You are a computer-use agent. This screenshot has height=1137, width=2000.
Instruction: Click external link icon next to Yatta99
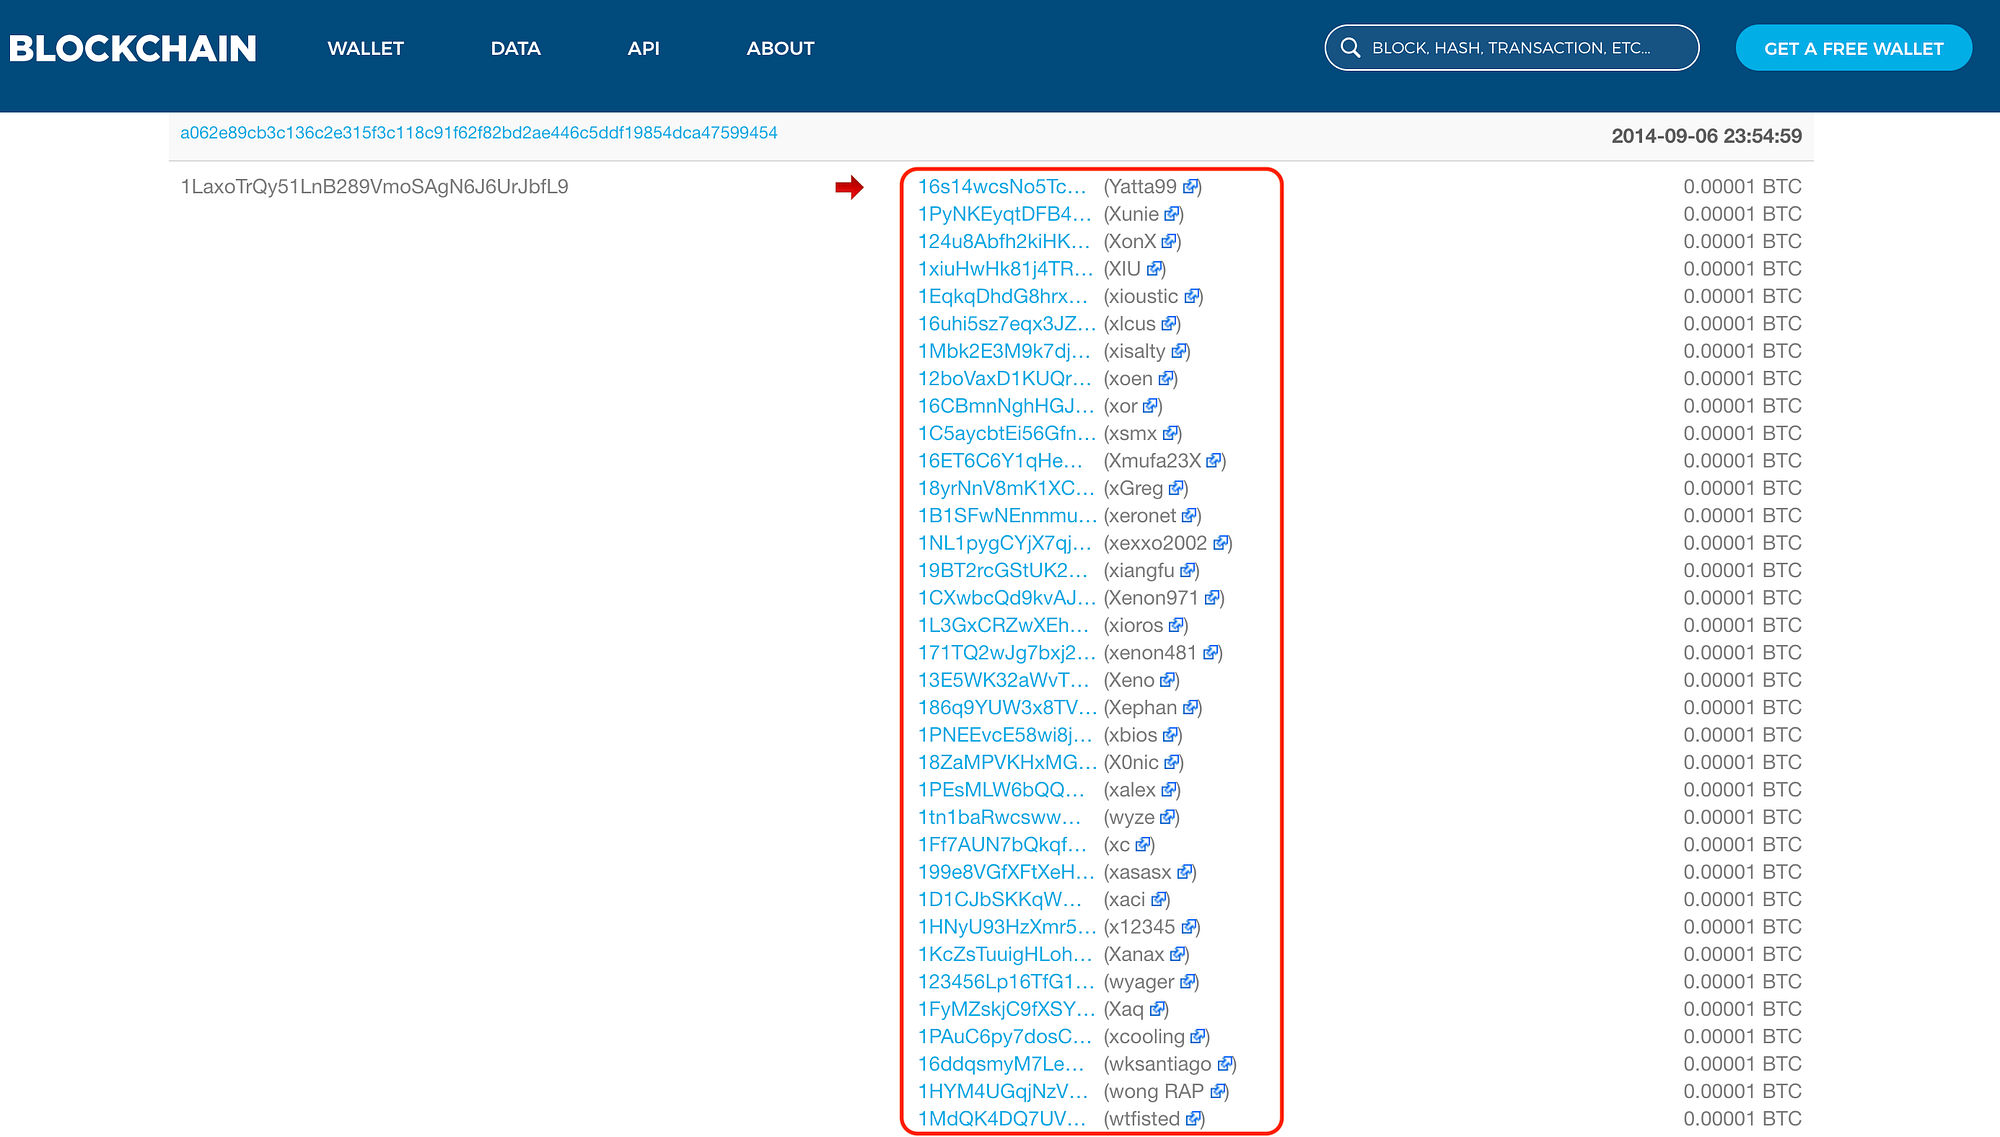[1190, 187]
